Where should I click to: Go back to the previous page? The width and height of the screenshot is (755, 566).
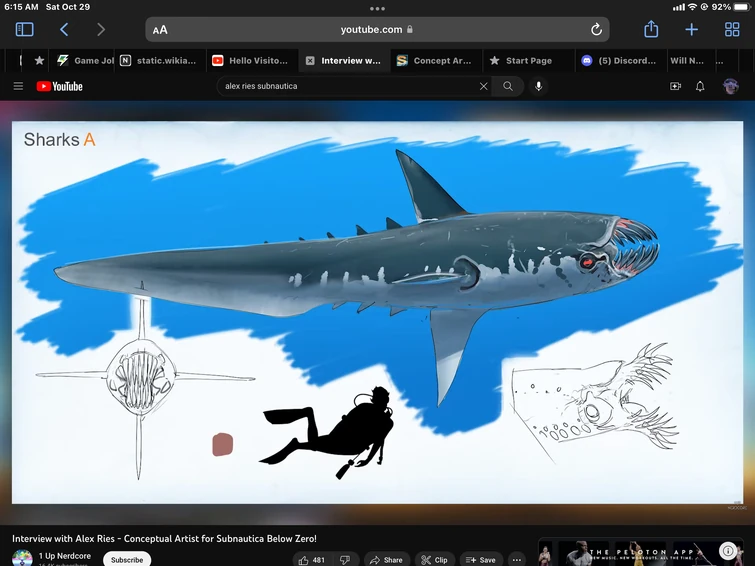point(64,29)
